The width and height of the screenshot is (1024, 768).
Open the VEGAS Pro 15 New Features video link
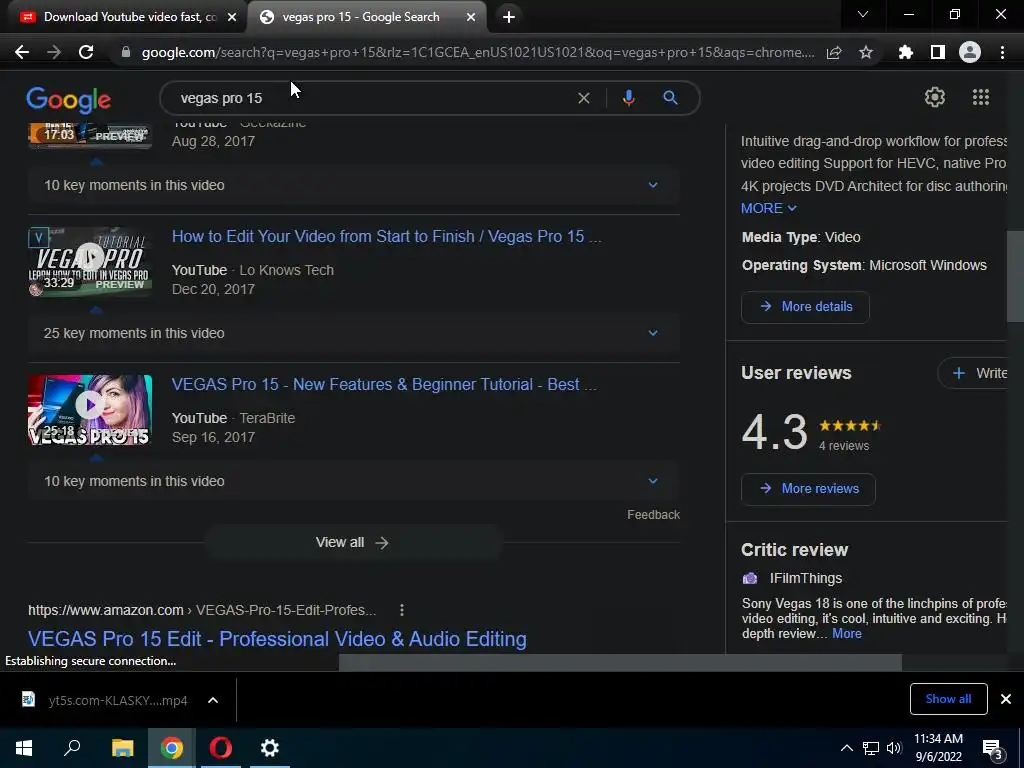pyautogui.click(x=384, y=384)
